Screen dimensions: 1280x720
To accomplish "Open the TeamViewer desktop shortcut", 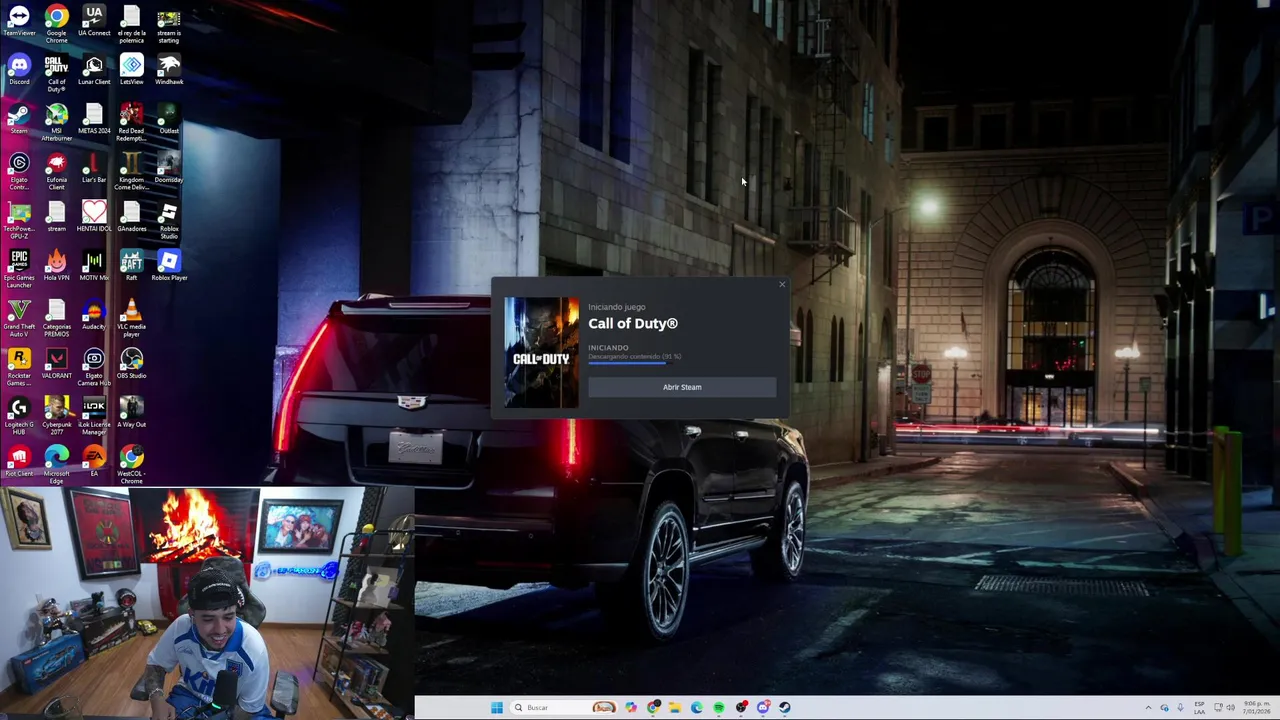I will [x=19, y=22].
